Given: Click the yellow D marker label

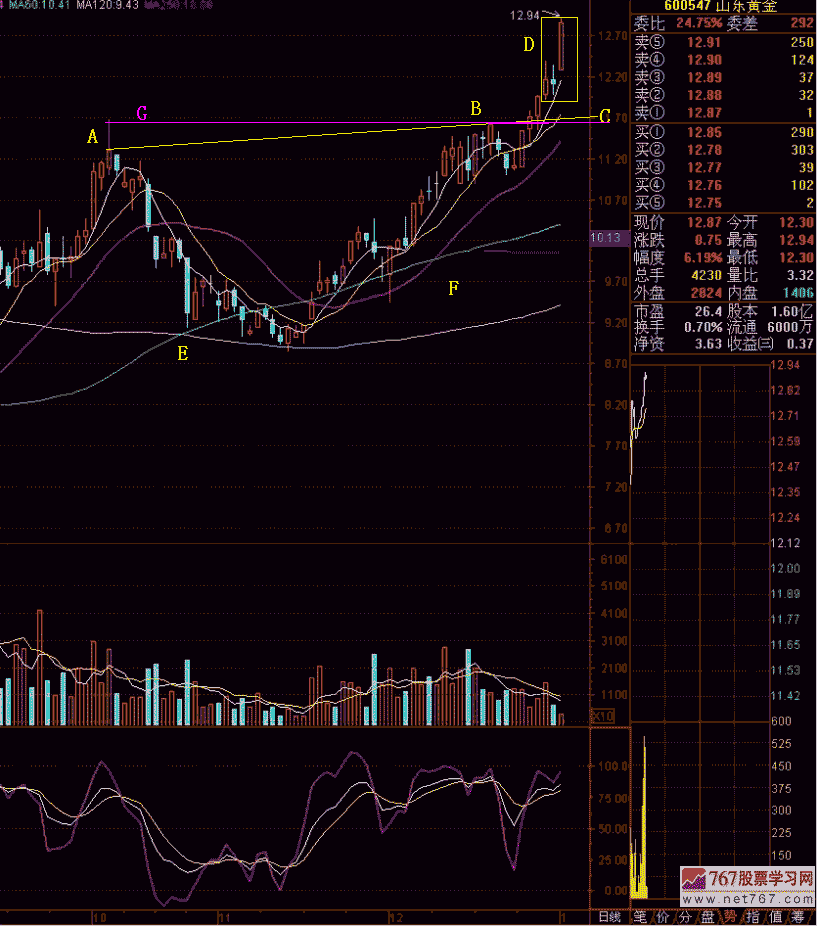Looking at the screenshot, I should 528,45.
